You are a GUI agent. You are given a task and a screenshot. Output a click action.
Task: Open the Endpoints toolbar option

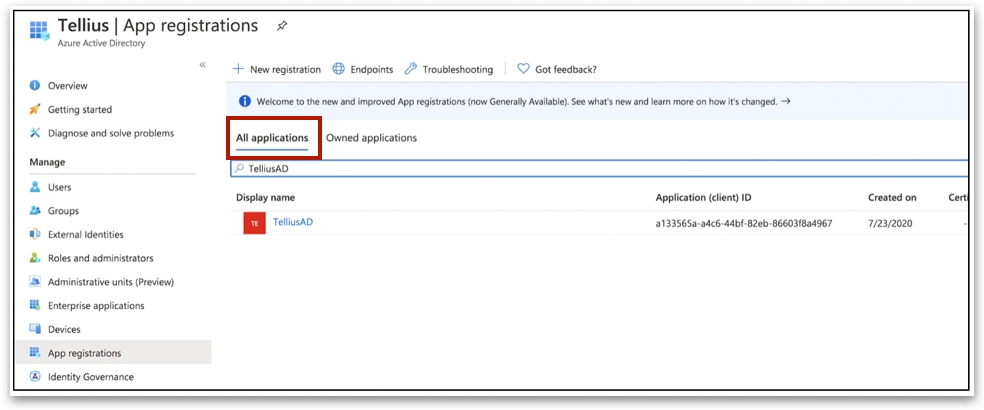pos(363,70)
